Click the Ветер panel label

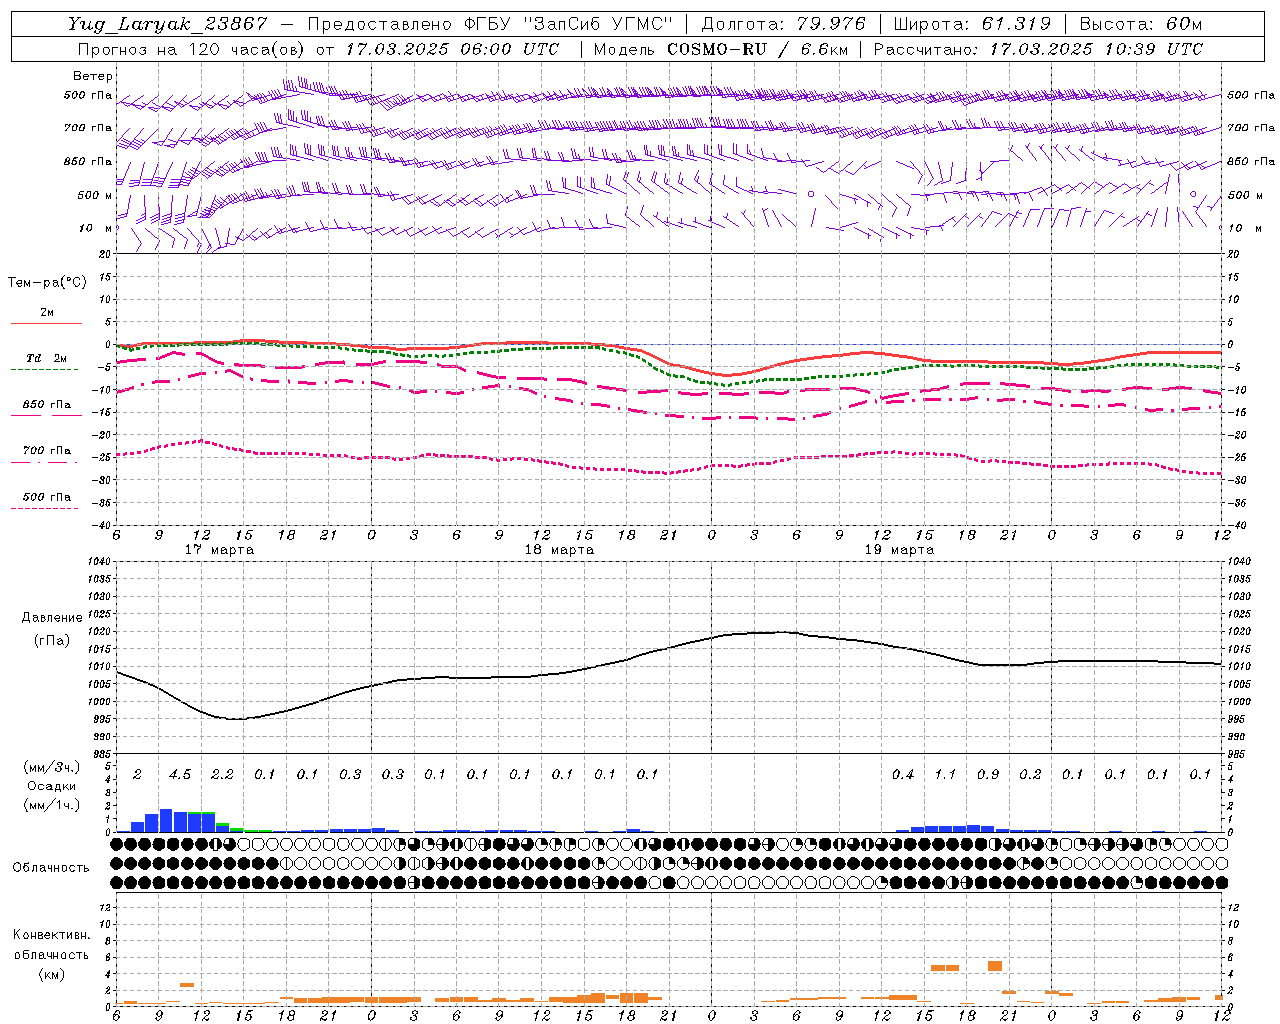pyautogui.click(x=93, y=76)
